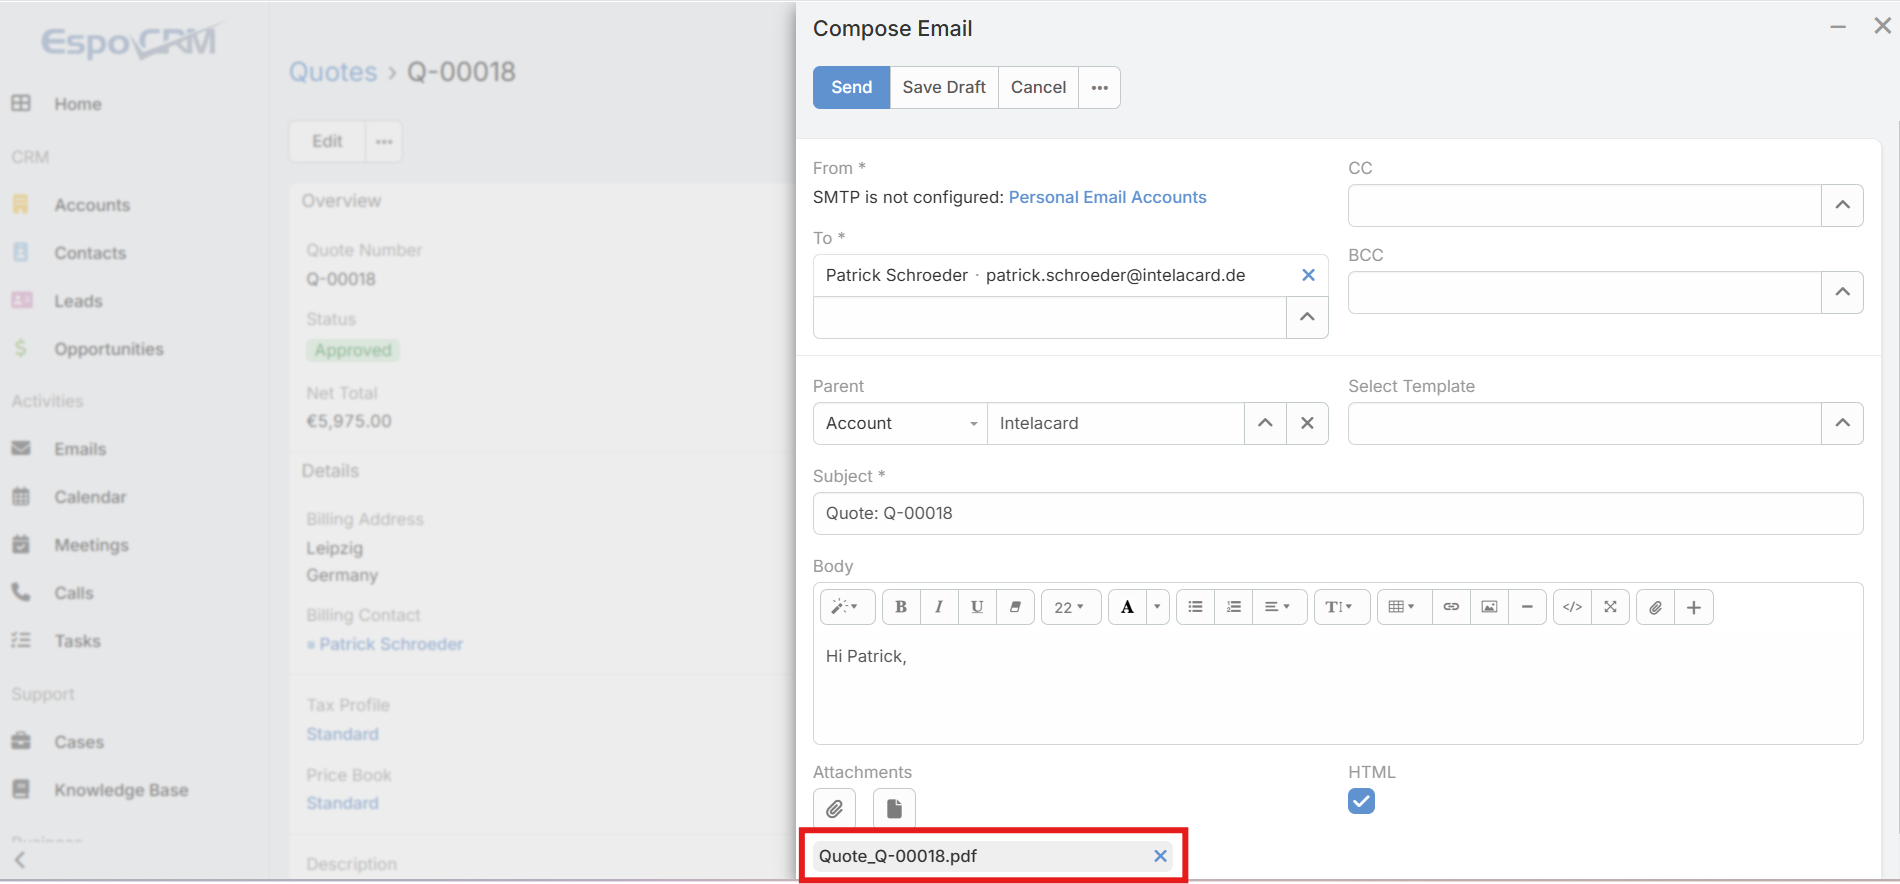1900x884 pixels.
Task: Save the email as draft
Action: (x=944, y=87)
